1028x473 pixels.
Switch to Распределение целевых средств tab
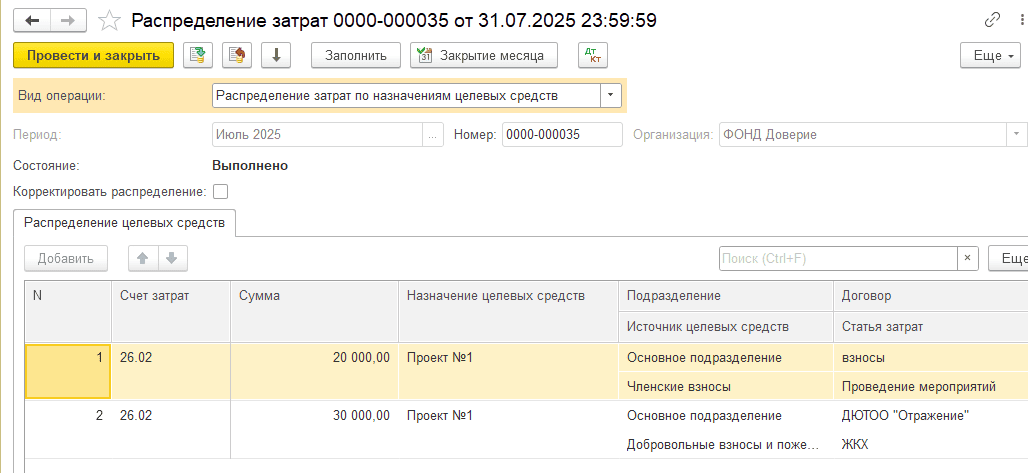point(124,222)
